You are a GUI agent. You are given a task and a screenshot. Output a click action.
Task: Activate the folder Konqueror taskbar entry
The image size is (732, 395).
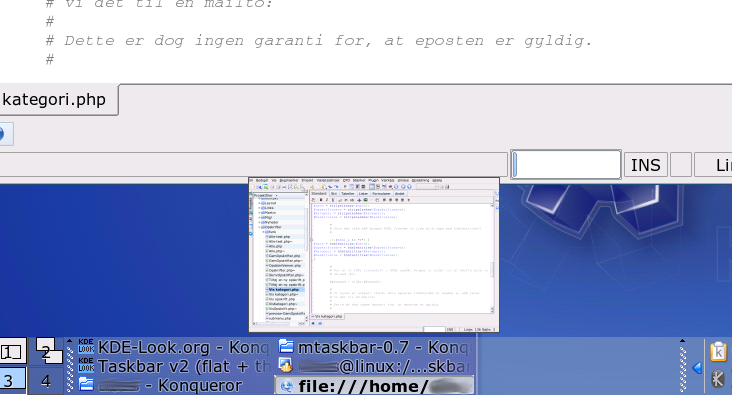174,385
